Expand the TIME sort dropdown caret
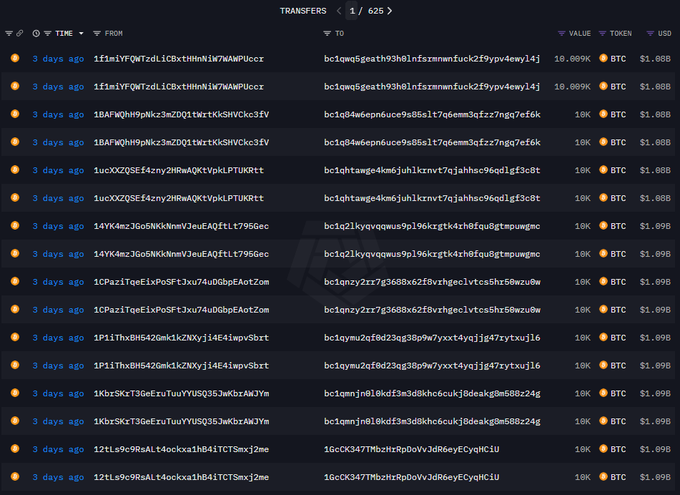The image size is (680, 495). 81,33
